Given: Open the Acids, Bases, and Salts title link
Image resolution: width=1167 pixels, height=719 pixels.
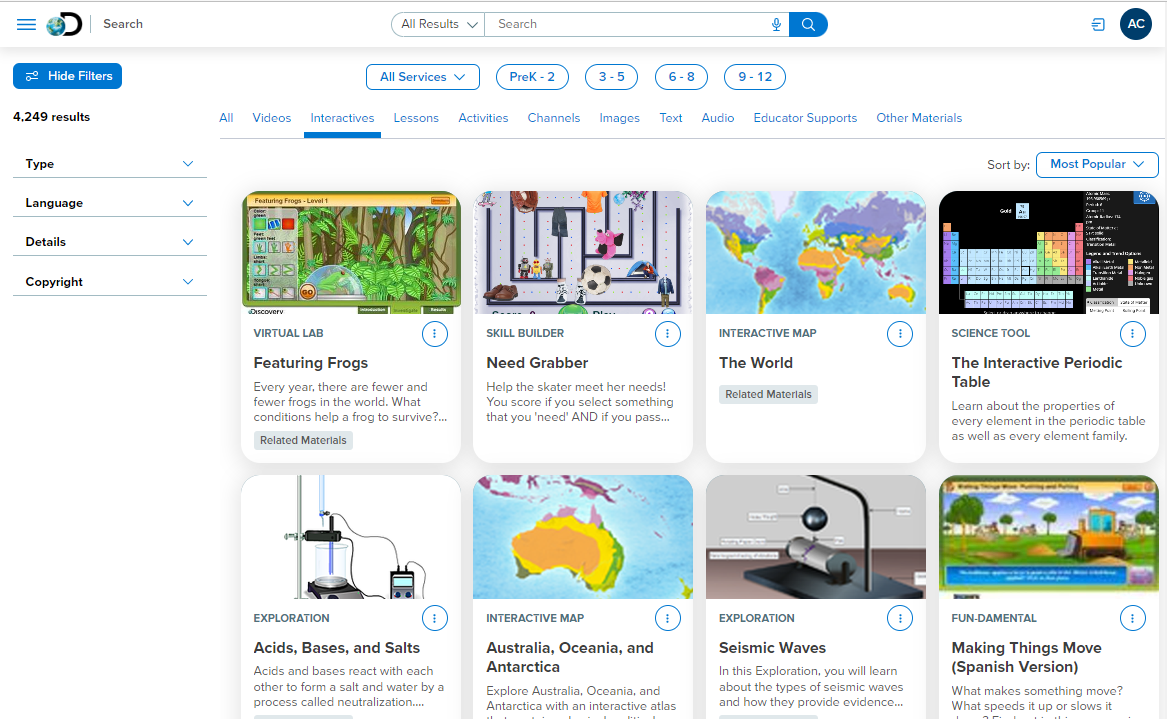Looking at the screenshot, I should [336, 648].
